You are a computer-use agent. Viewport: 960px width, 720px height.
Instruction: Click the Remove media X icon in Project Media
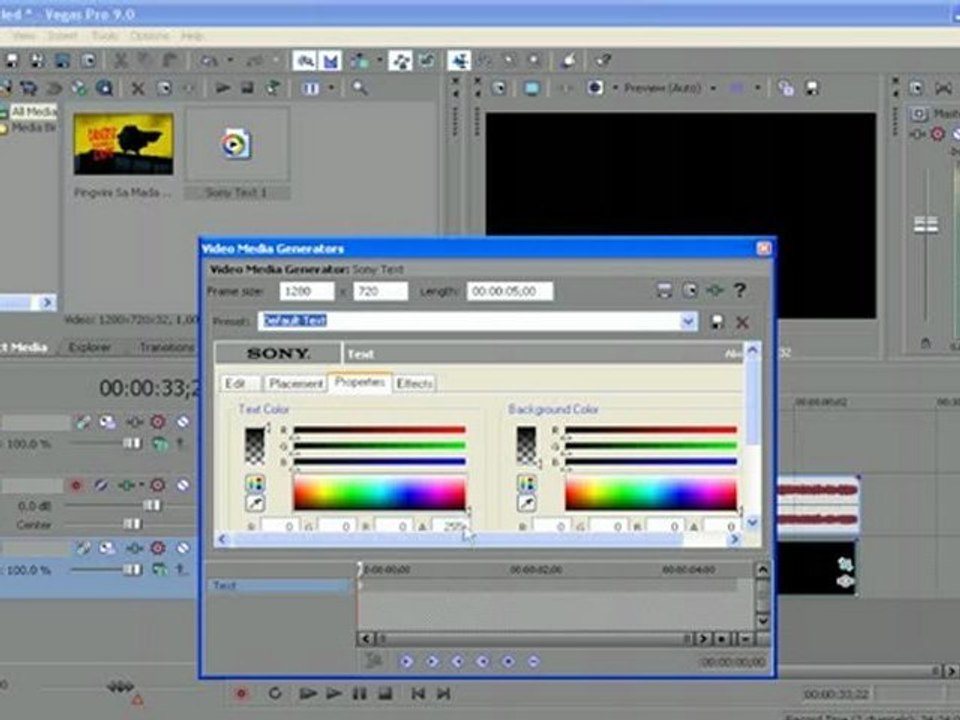coord(138,89)
